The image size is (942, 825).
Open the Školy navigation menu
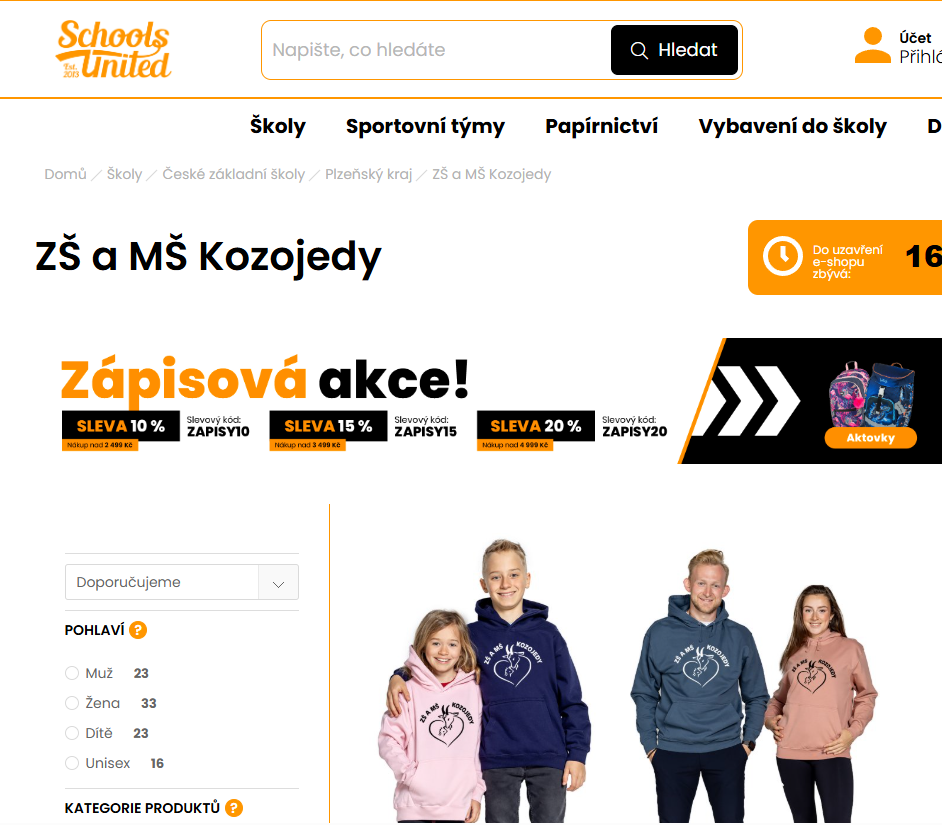[278, 126]
